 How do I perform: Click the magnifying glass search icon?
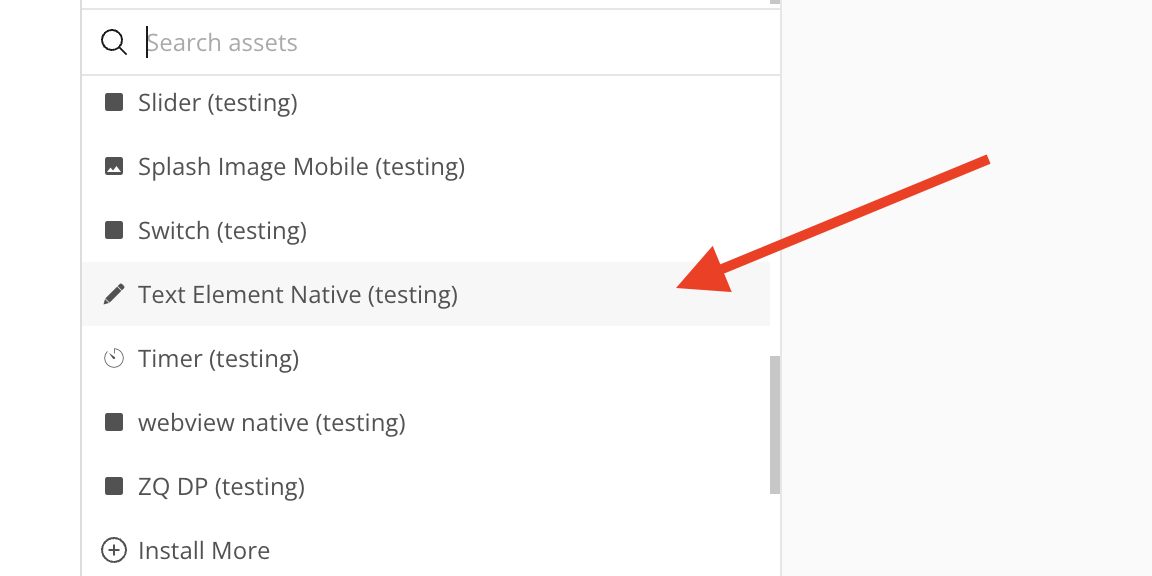114,42
